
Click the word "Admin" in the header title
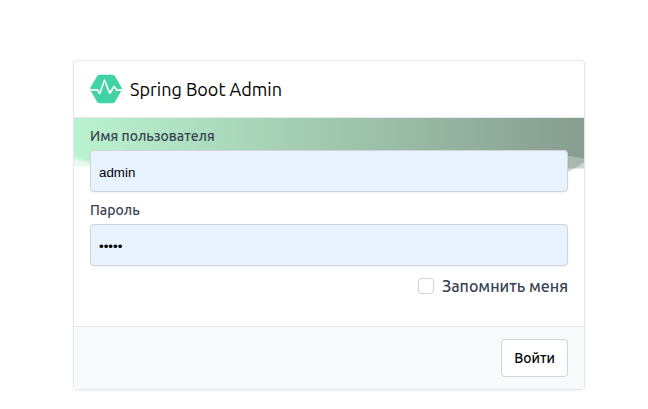click(256, 90)
